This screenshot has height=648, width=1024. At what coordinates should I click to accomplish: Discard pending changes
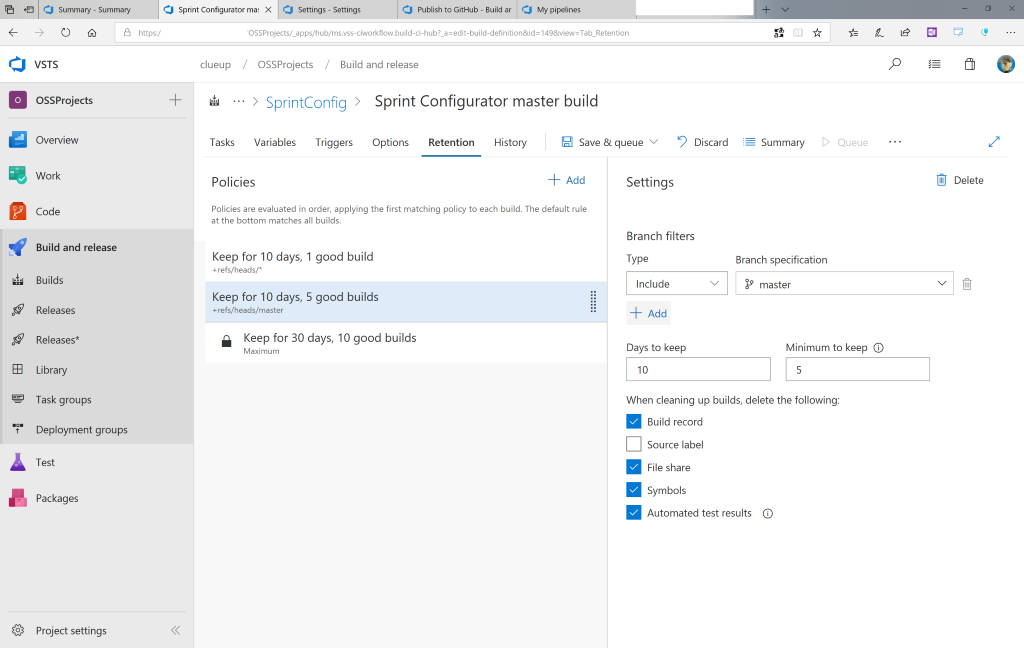pos(703,142)
